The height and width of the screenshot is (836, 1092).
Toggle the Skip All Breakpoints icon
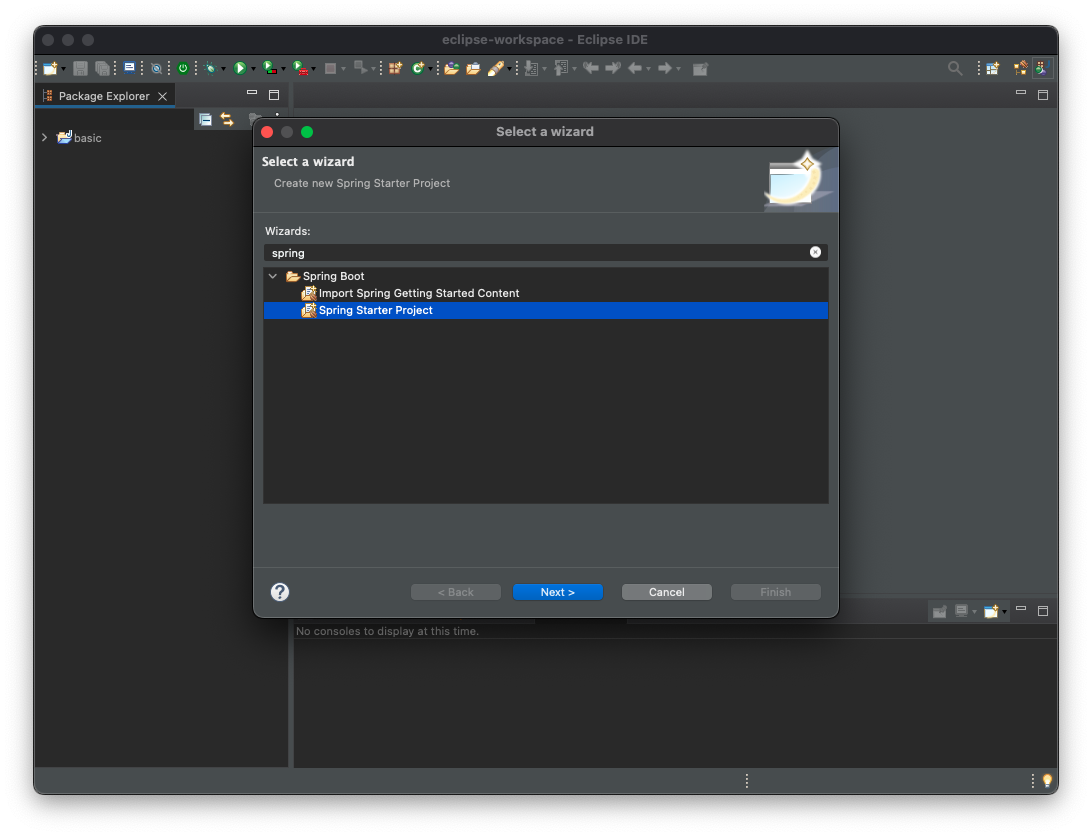pos(157,68)
